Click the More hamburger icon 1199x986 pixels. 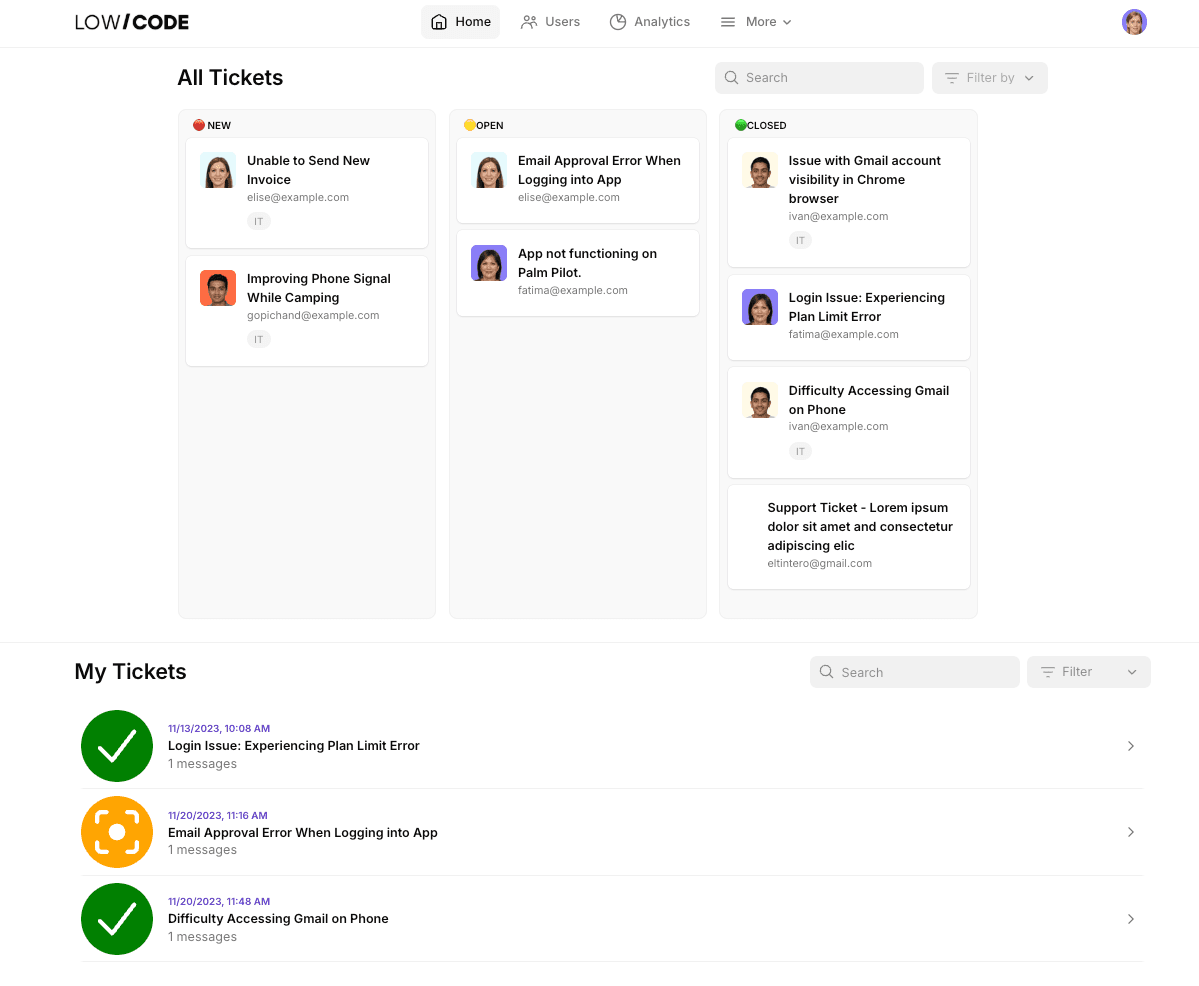(x=727, y=21)
